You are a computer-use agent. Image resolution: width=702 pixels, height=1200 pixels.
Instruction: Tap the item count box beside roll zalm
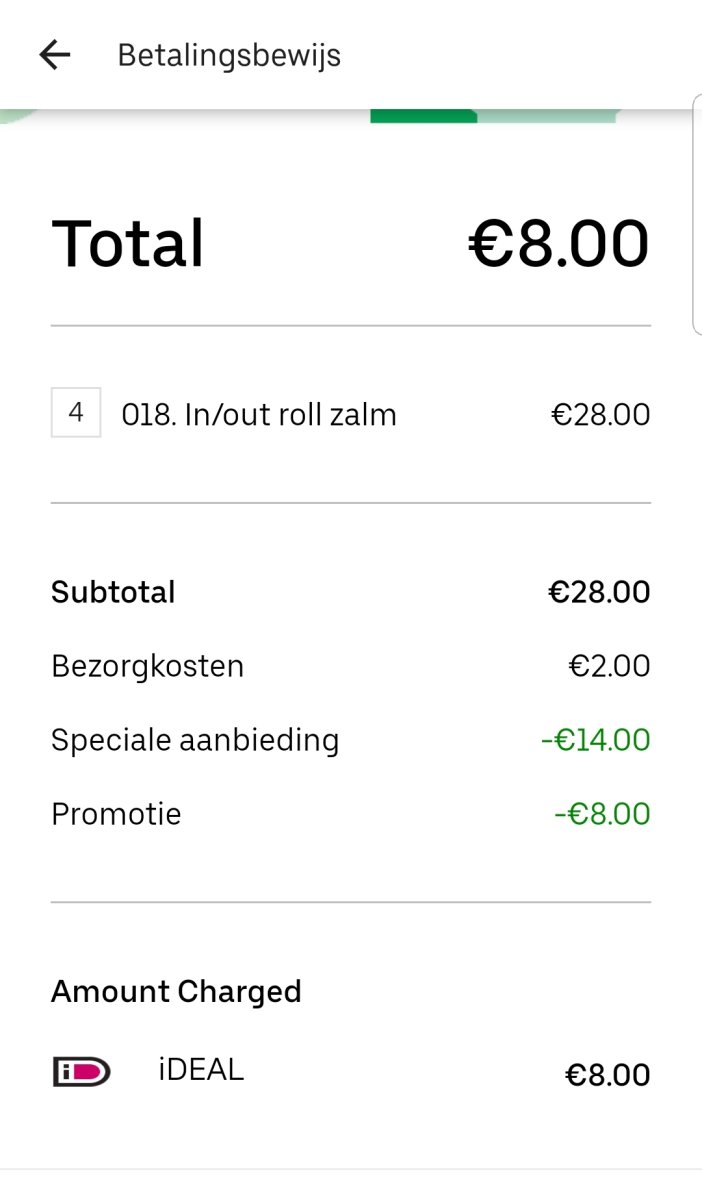(75, 414)
